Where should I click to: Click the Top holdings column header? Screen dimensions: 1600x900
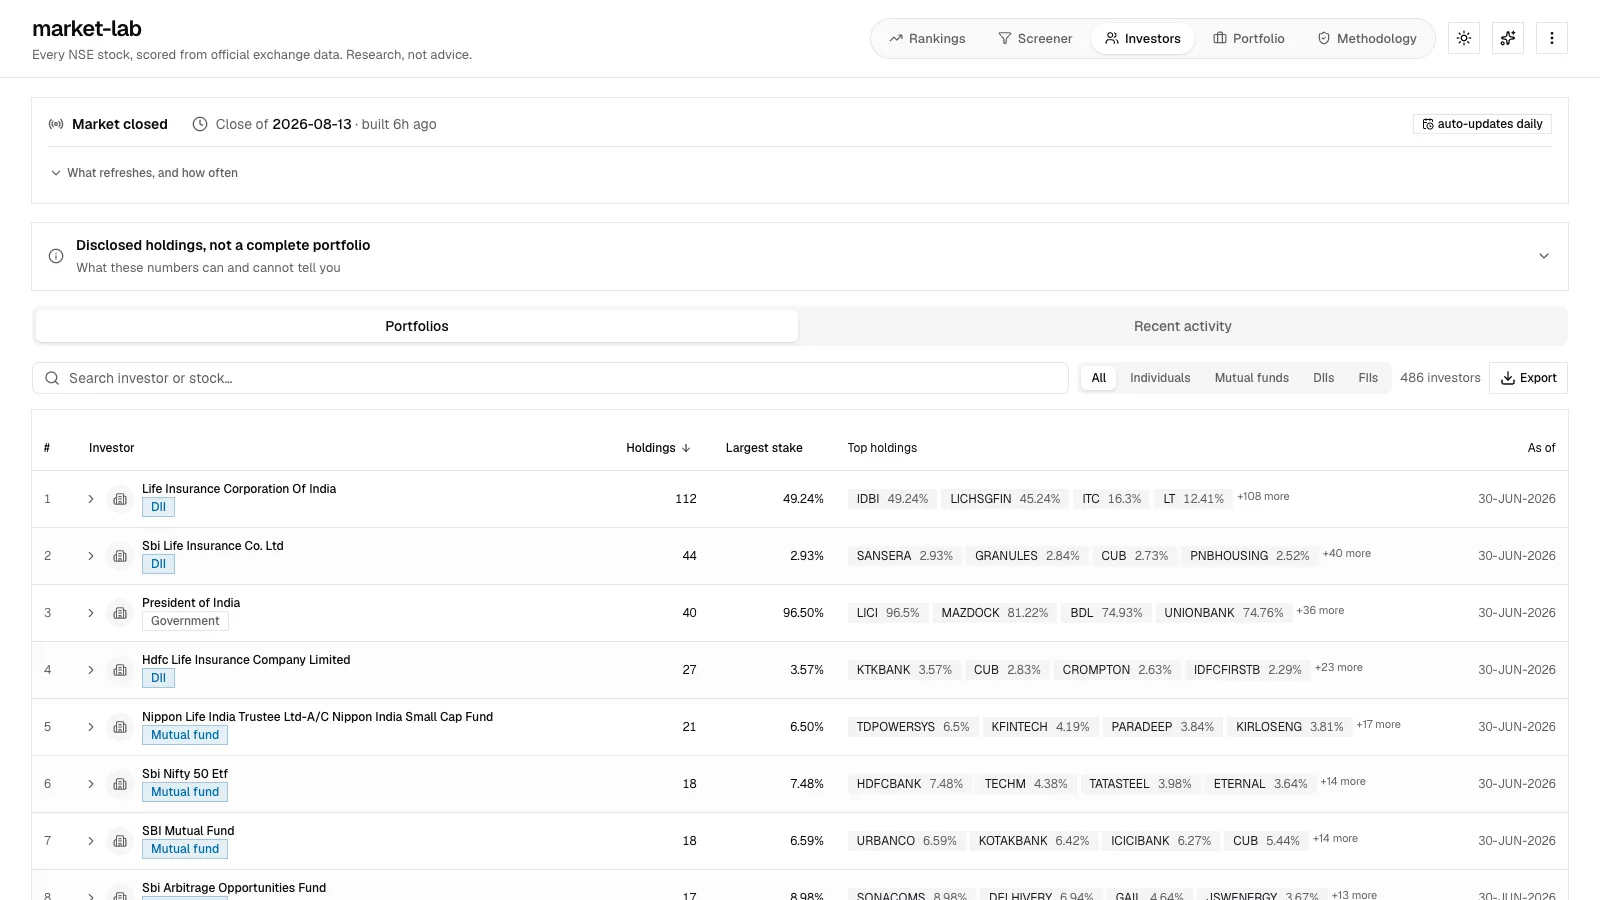coord(882,448)
